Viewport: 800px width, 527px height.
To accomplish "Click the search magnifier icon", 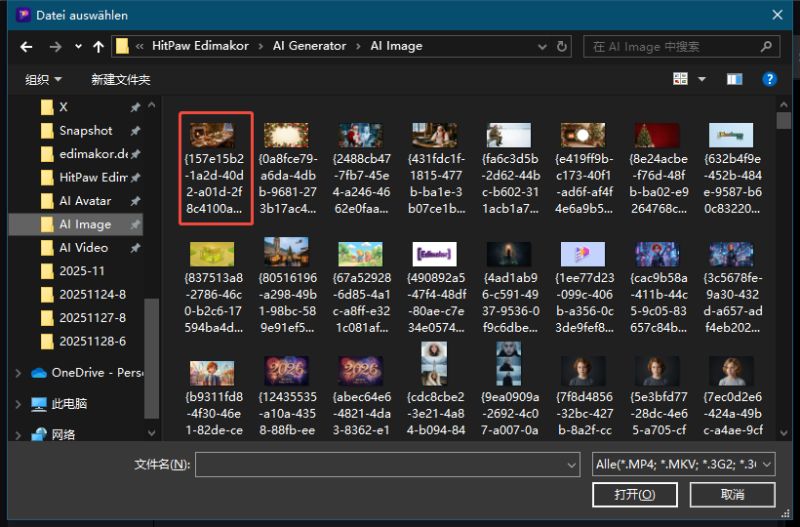I will point(767,46).
